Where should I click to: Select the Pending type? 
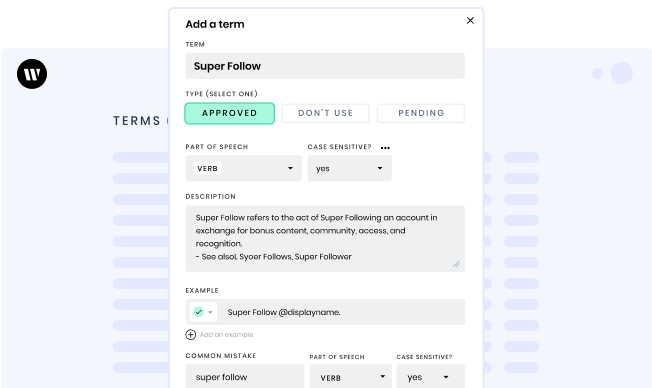[x=421, y=113]
